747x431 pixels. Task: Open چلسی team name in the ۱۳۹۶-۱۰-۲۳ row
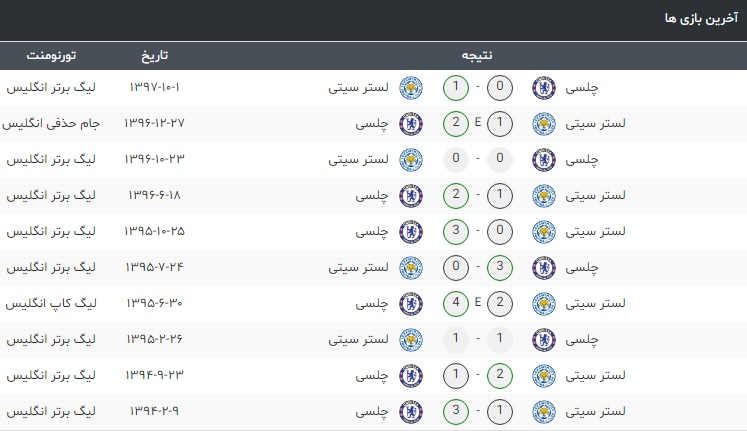(x=582, y=160)
